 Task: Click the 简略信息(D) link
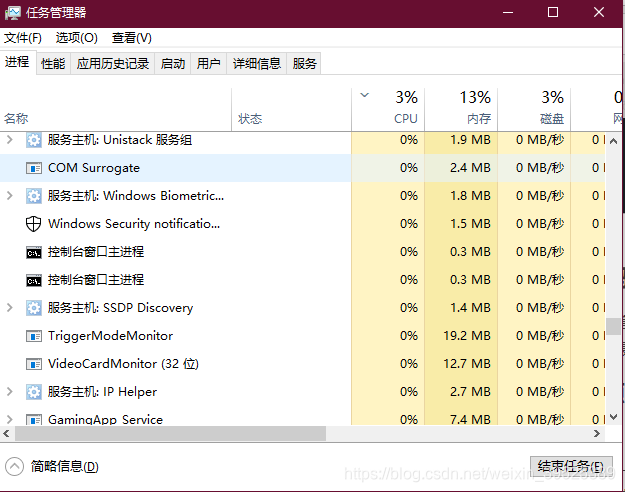point(65,466)
